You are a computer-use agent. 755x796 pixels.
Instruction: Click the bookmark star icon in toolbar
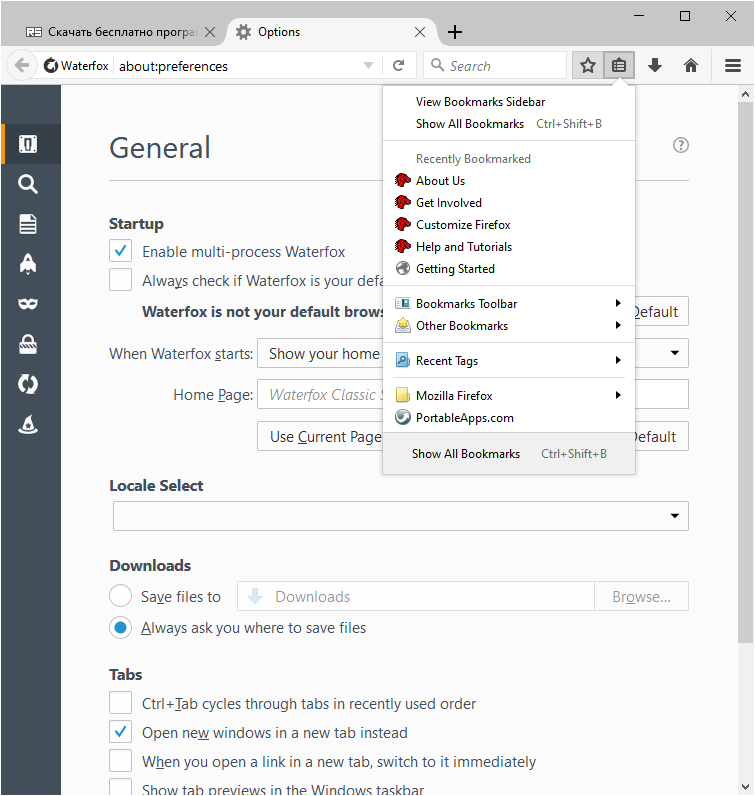tap(588, 66)
